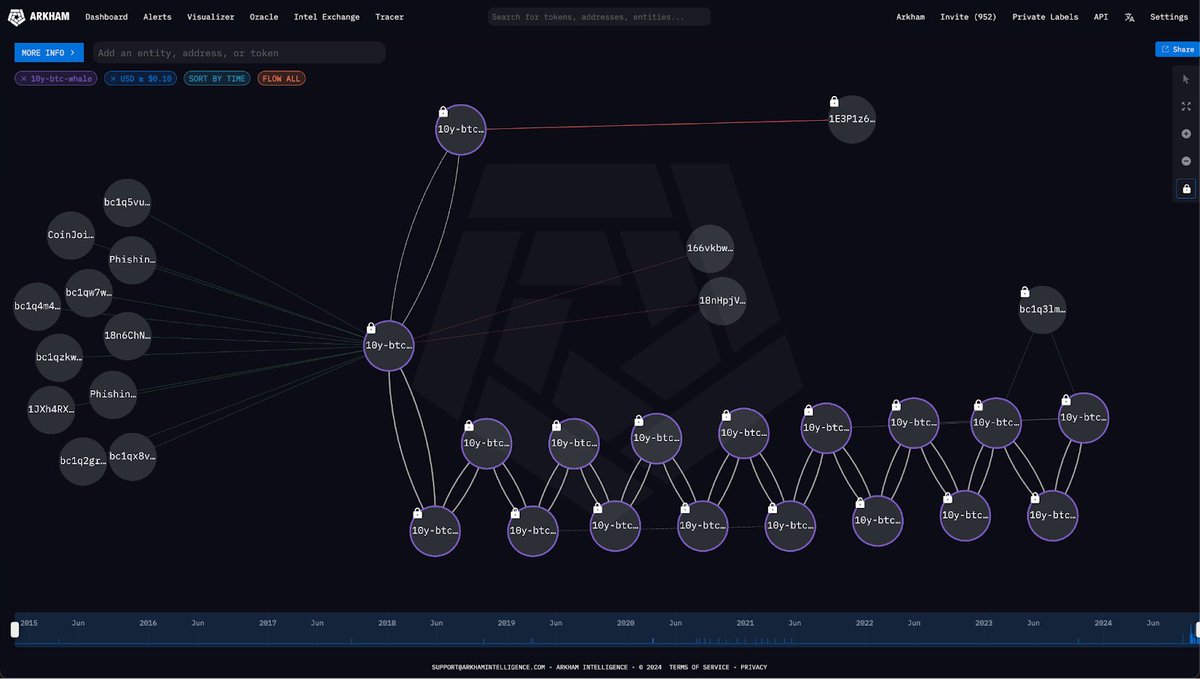Select the 18n6ChN... node
This screenshot has width=1200, height=679.
click(x=127, y=335)
